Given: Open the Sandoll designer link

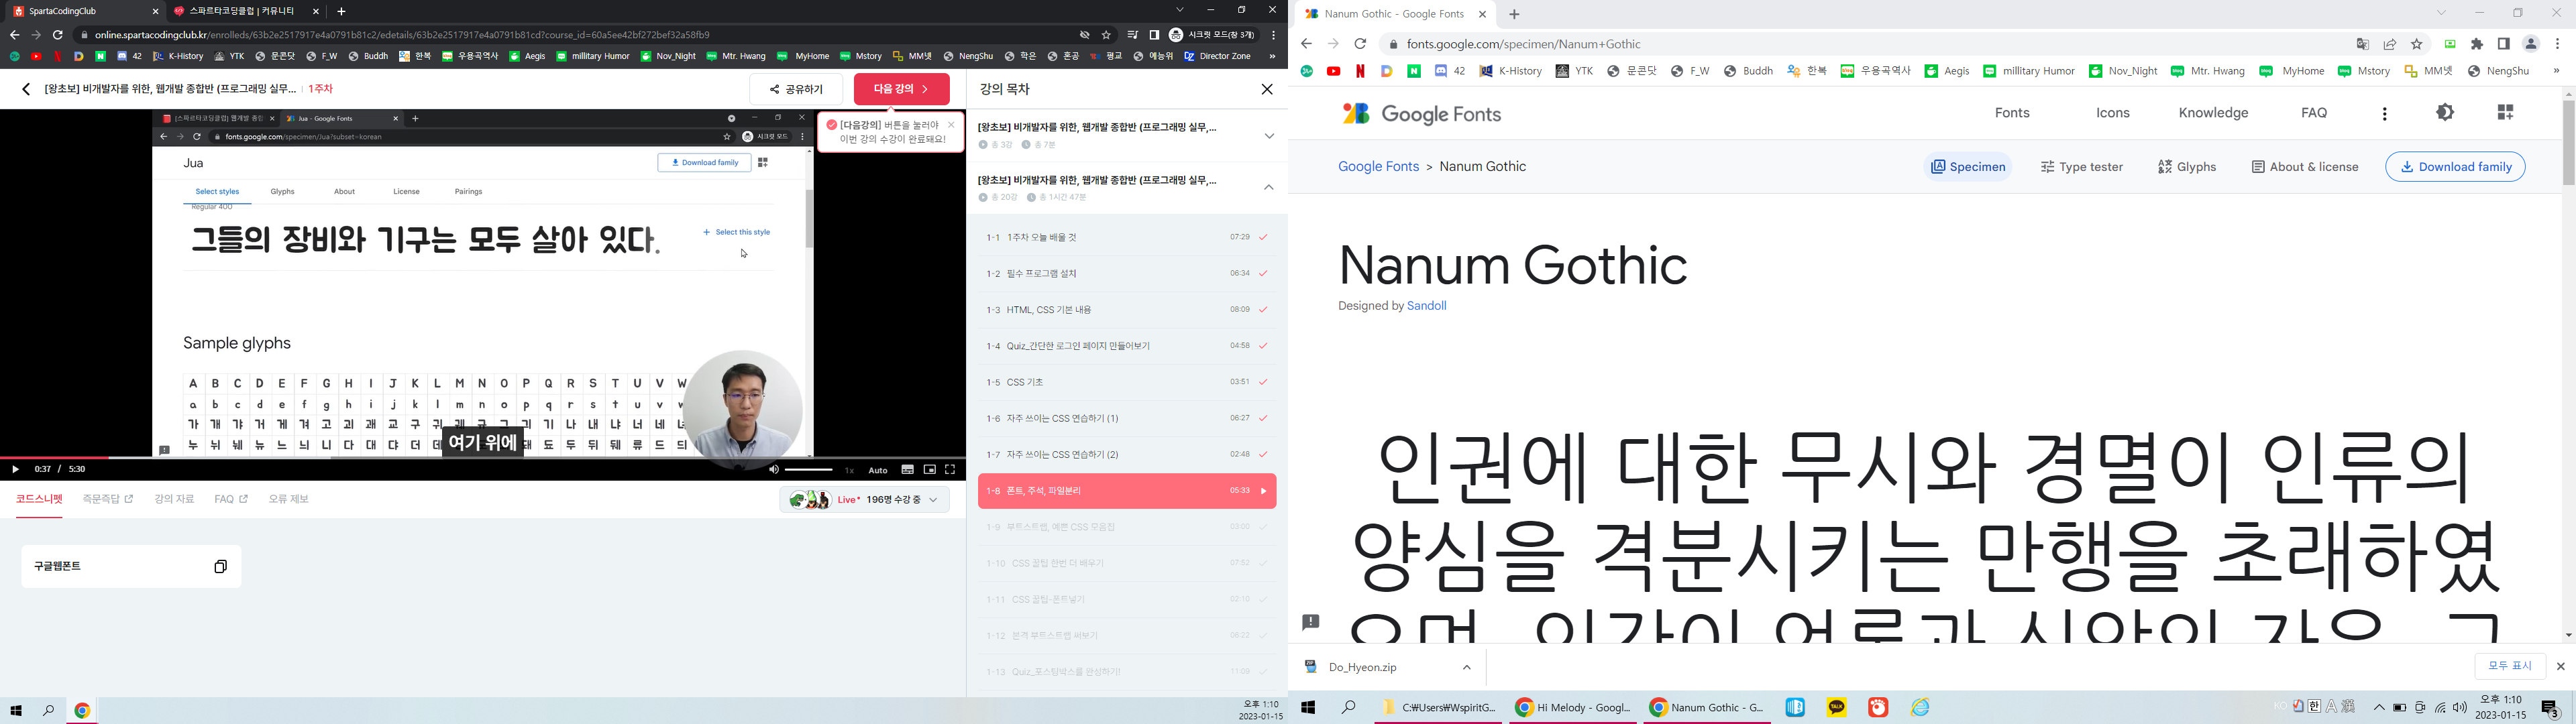Looking at the screenshot, I should pyautogui.click(x=1427, y=306).
